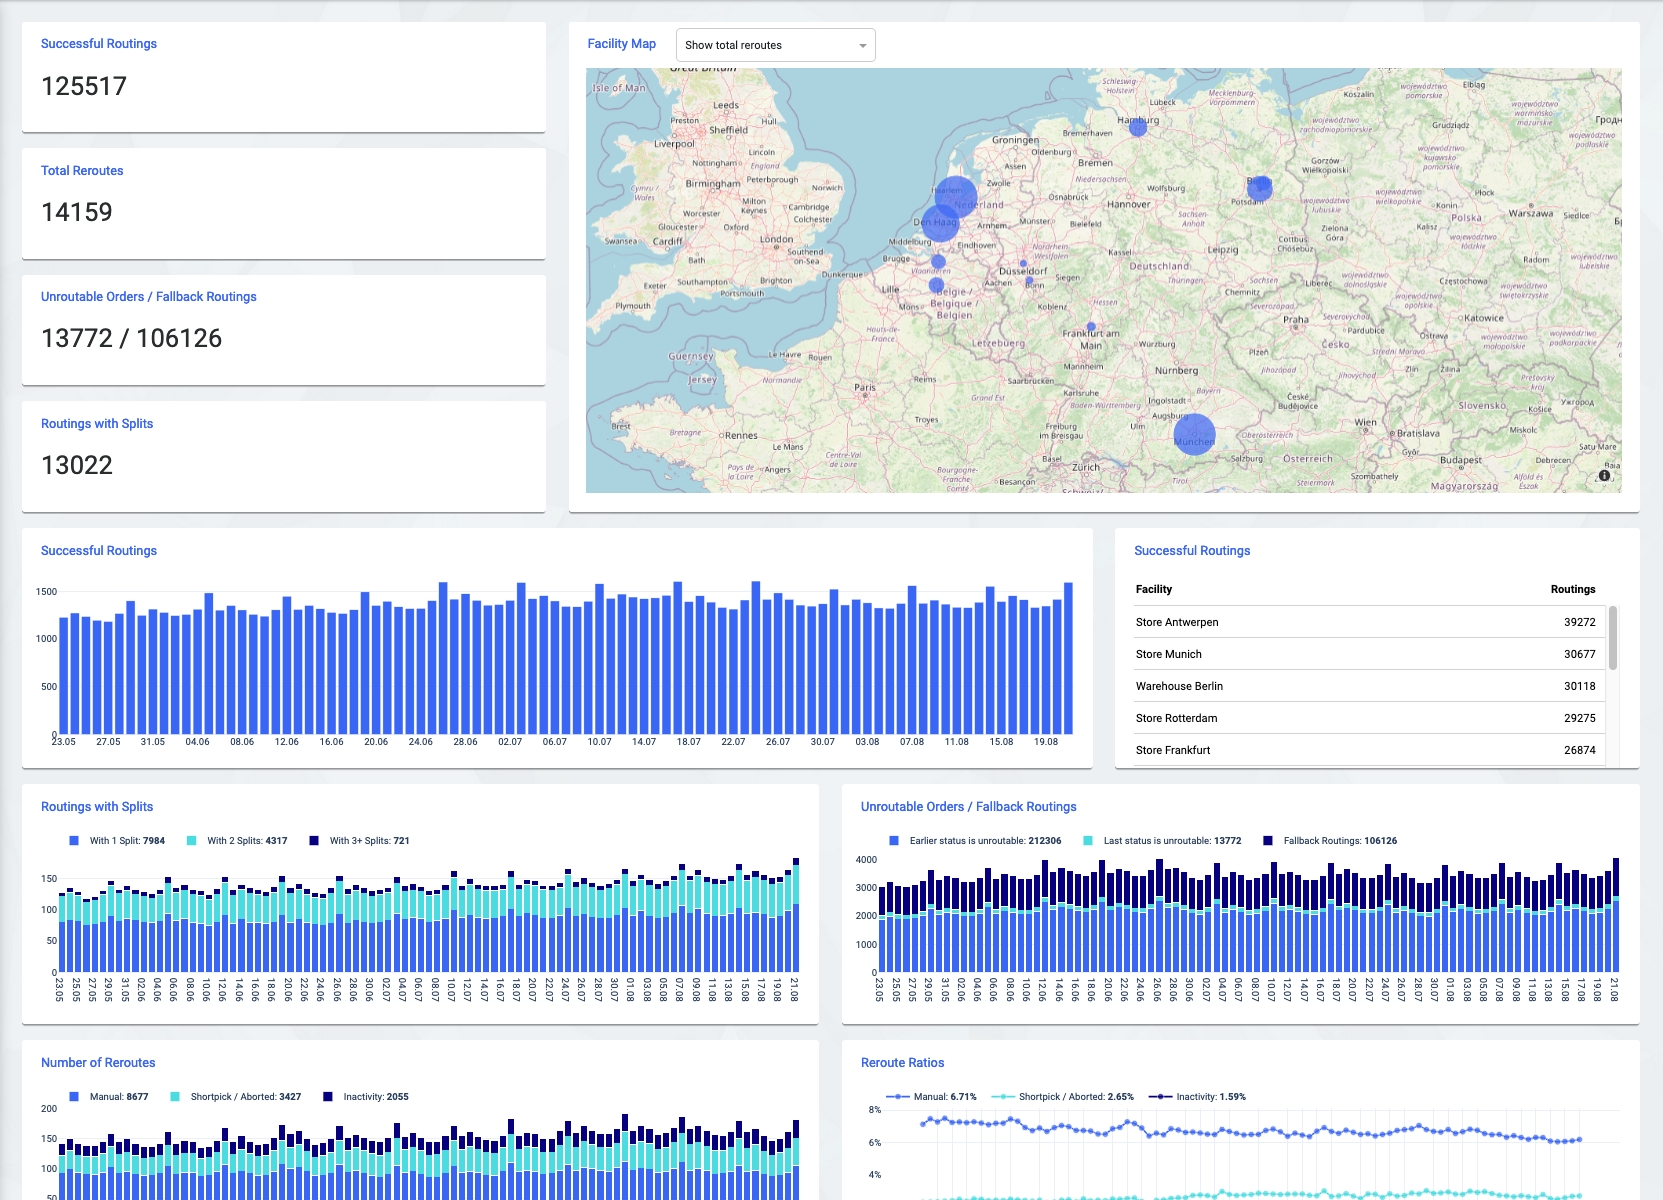Screen dimensions: 1663x1200
Task: Click the 'Facility' column header
Action: tap(1153, 590)
